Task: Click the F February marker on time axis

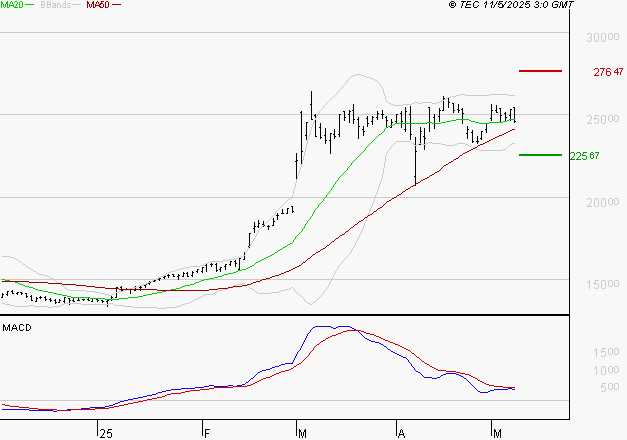Action: [x=207, y=433]
